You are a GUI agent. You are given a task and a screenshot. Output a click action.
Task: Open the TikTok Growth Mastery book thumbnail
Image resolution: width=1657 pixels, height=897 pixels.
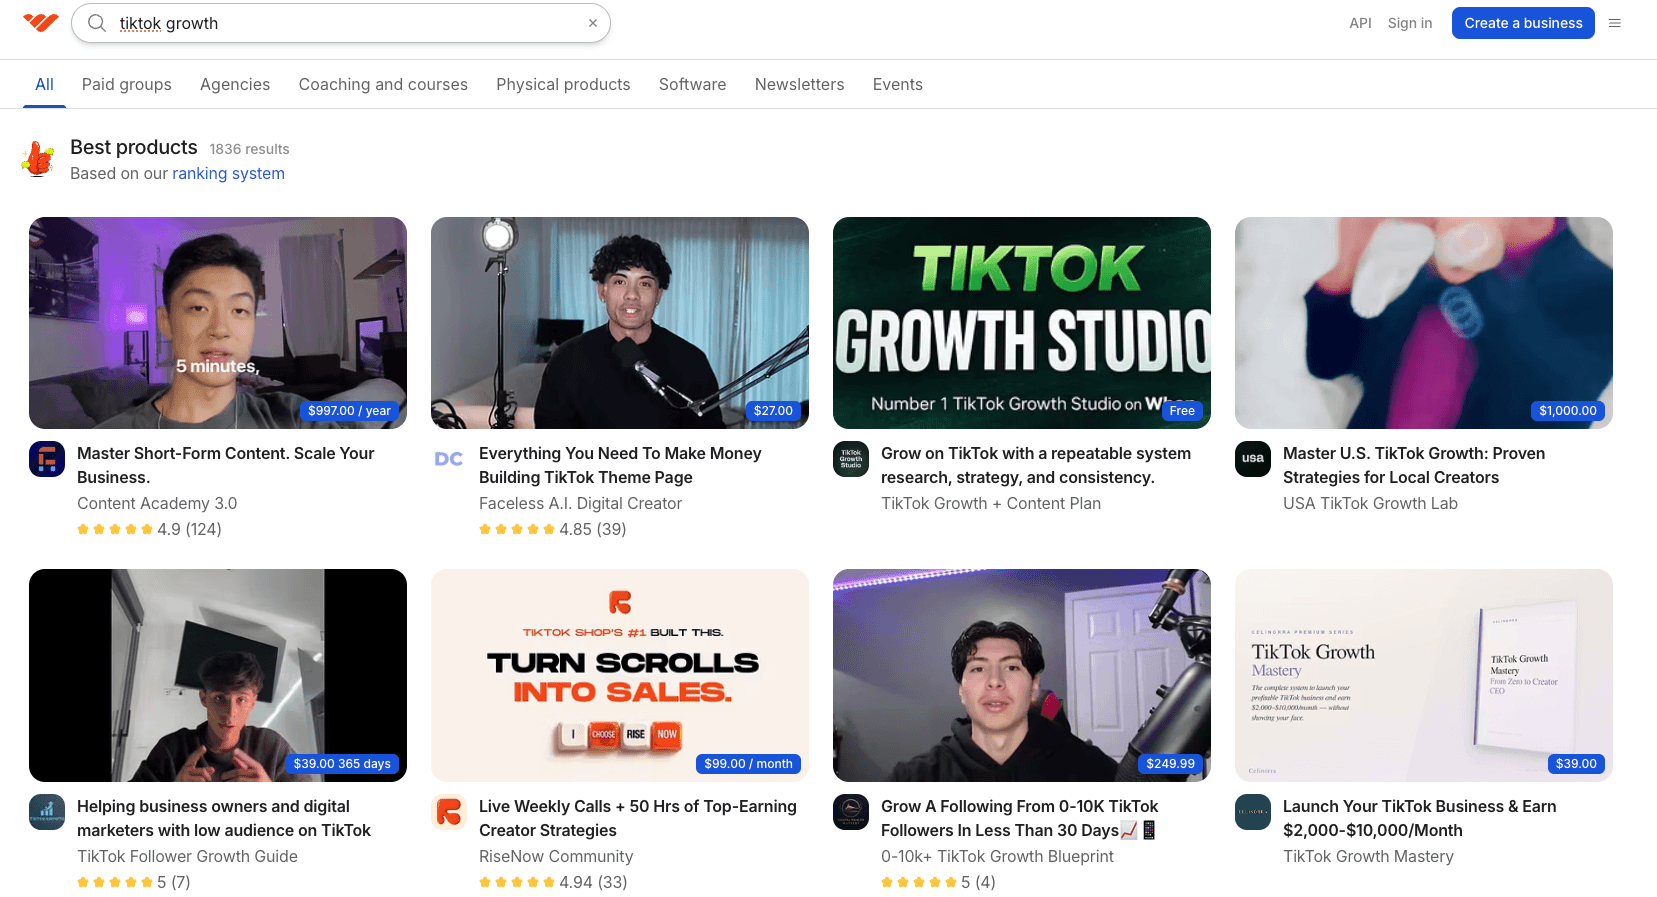click(1424, 675)
